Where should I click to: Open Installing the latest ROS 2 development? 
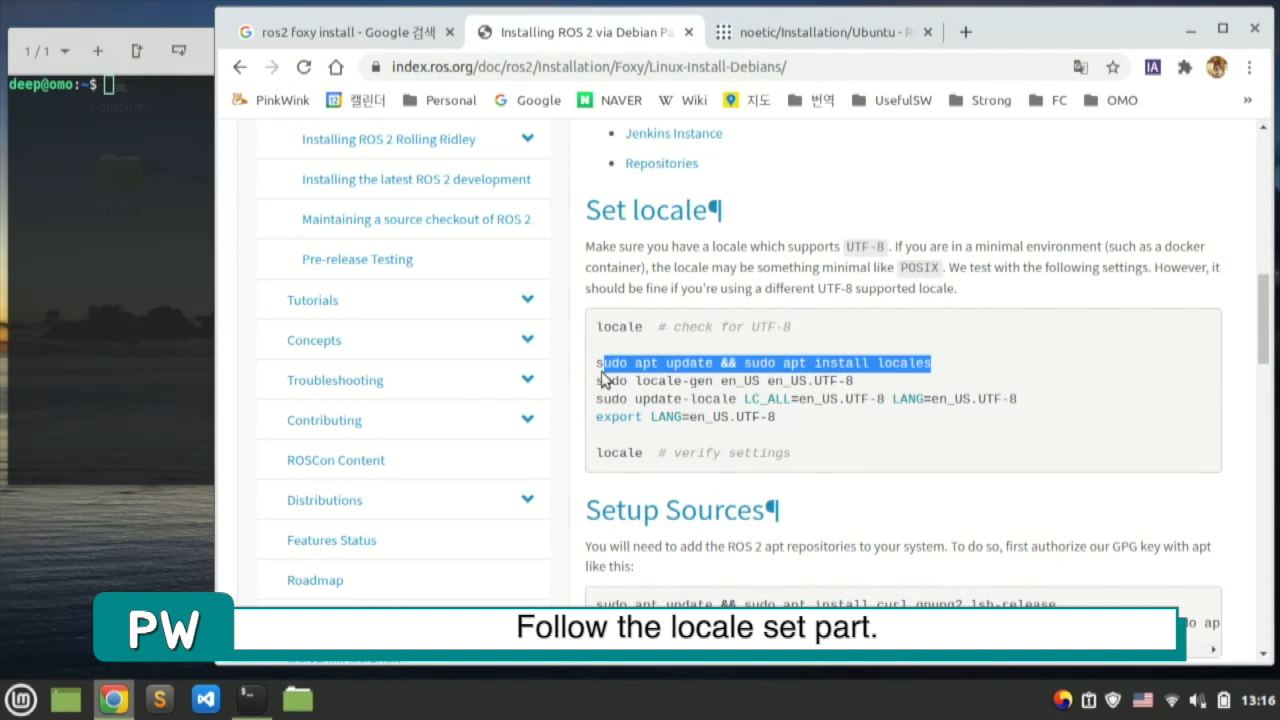click(416, 179)
